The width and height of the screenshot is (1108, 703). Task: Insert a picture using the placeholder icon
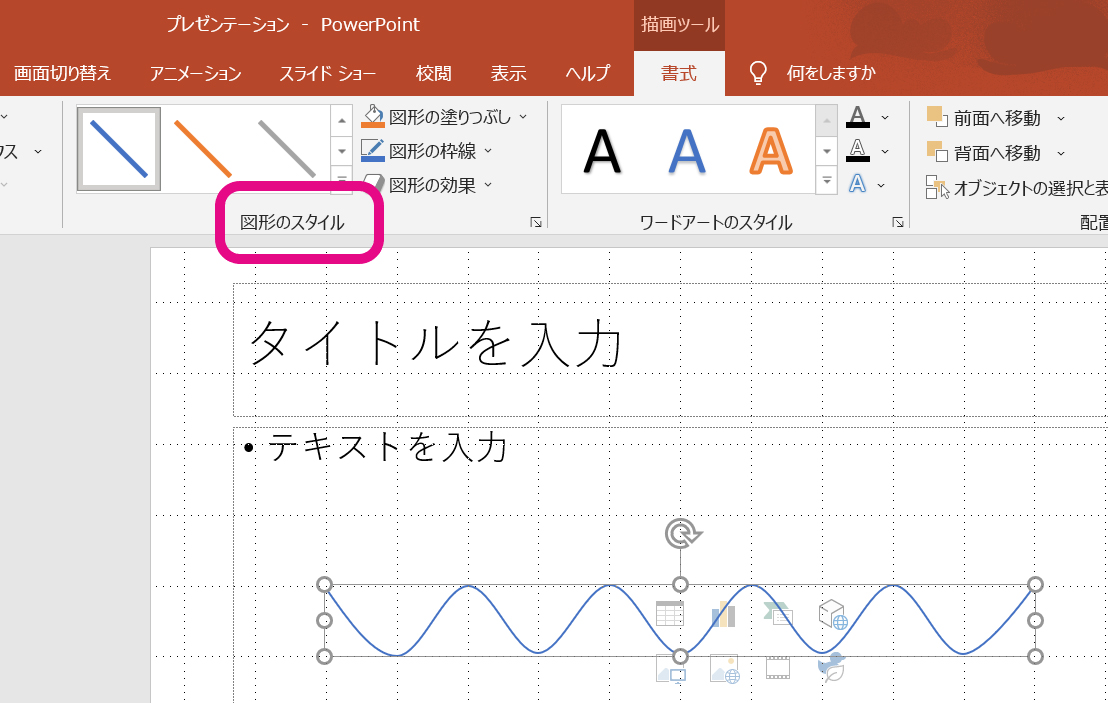point(670,668)
